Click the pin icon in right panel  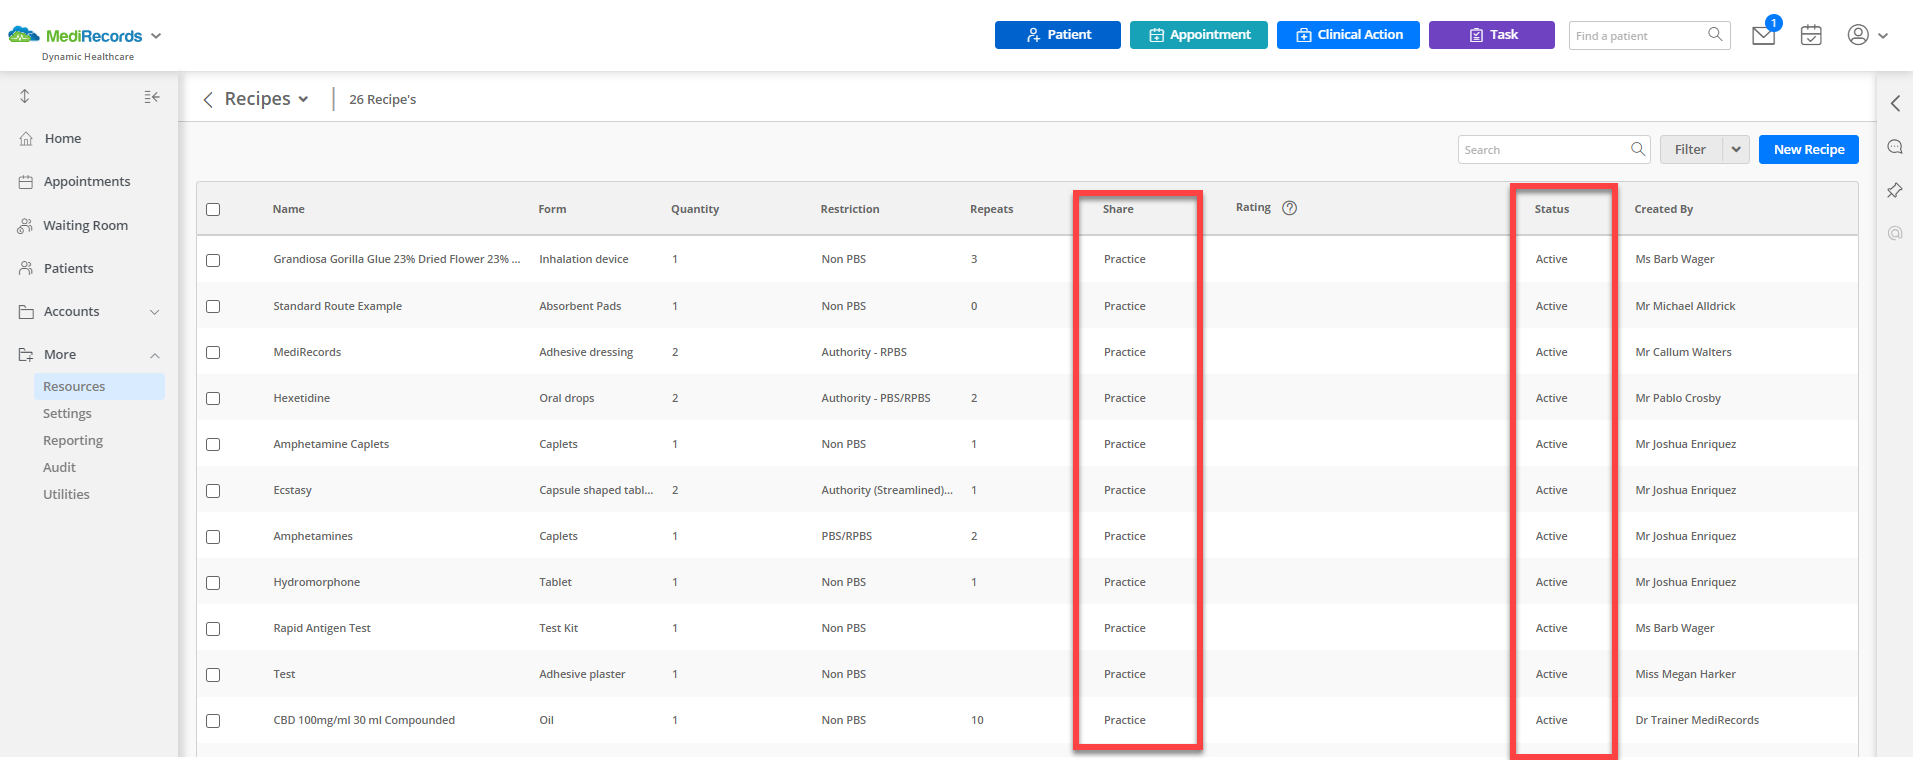point(1895,190)
